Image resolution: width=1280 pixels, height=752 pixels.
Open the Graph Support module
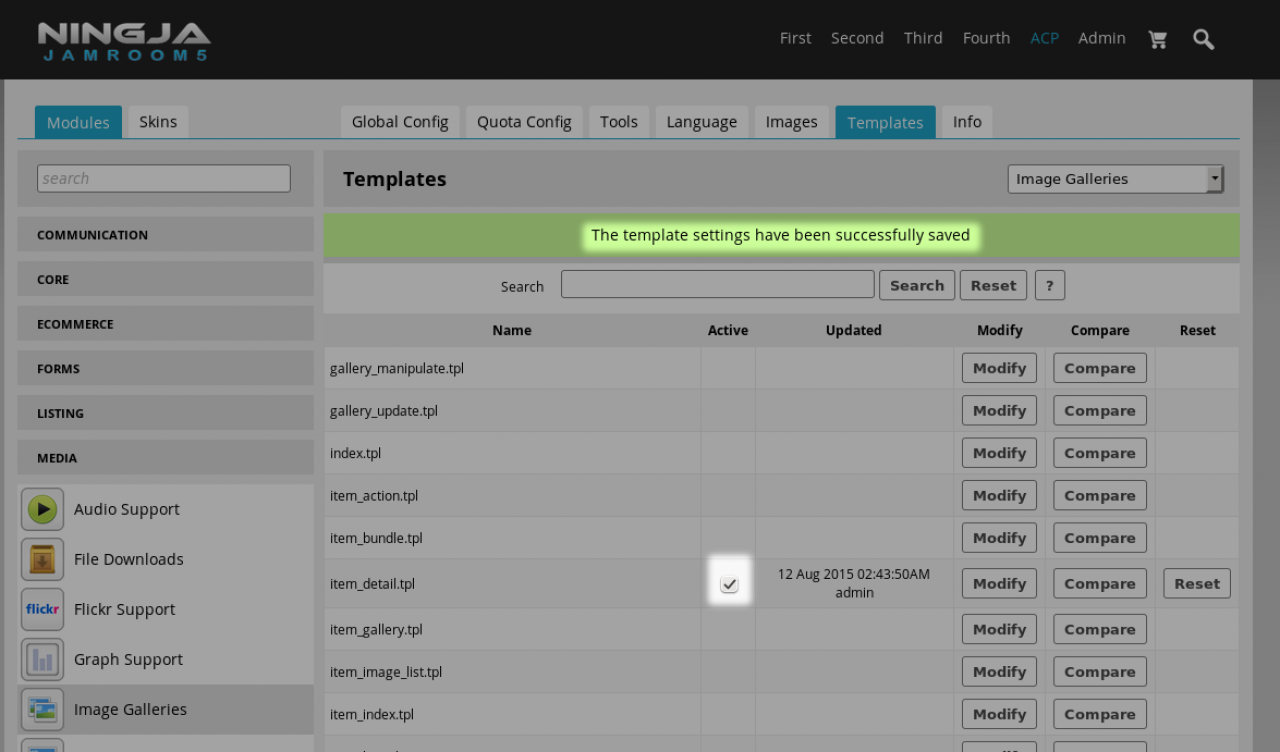point(128,659)
